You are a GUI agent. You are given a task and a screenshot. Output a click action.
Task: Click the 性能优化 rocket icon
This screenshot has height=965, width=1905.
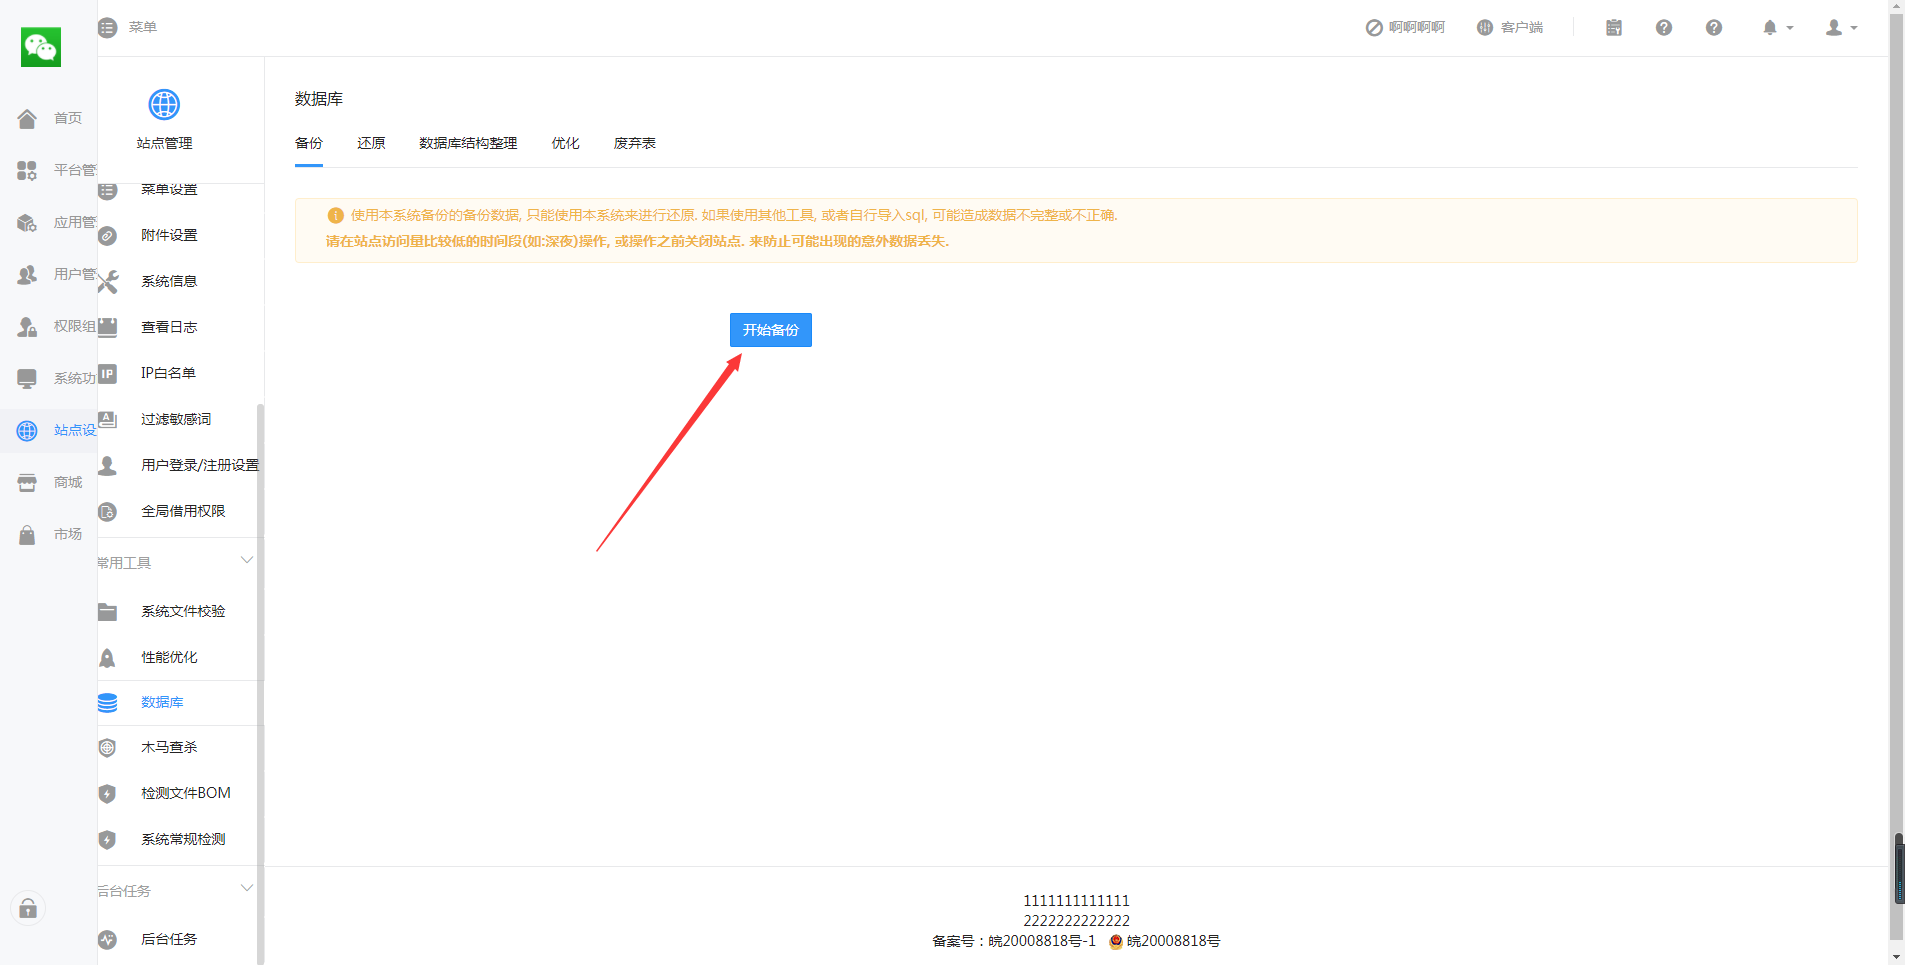coord(108,658)
